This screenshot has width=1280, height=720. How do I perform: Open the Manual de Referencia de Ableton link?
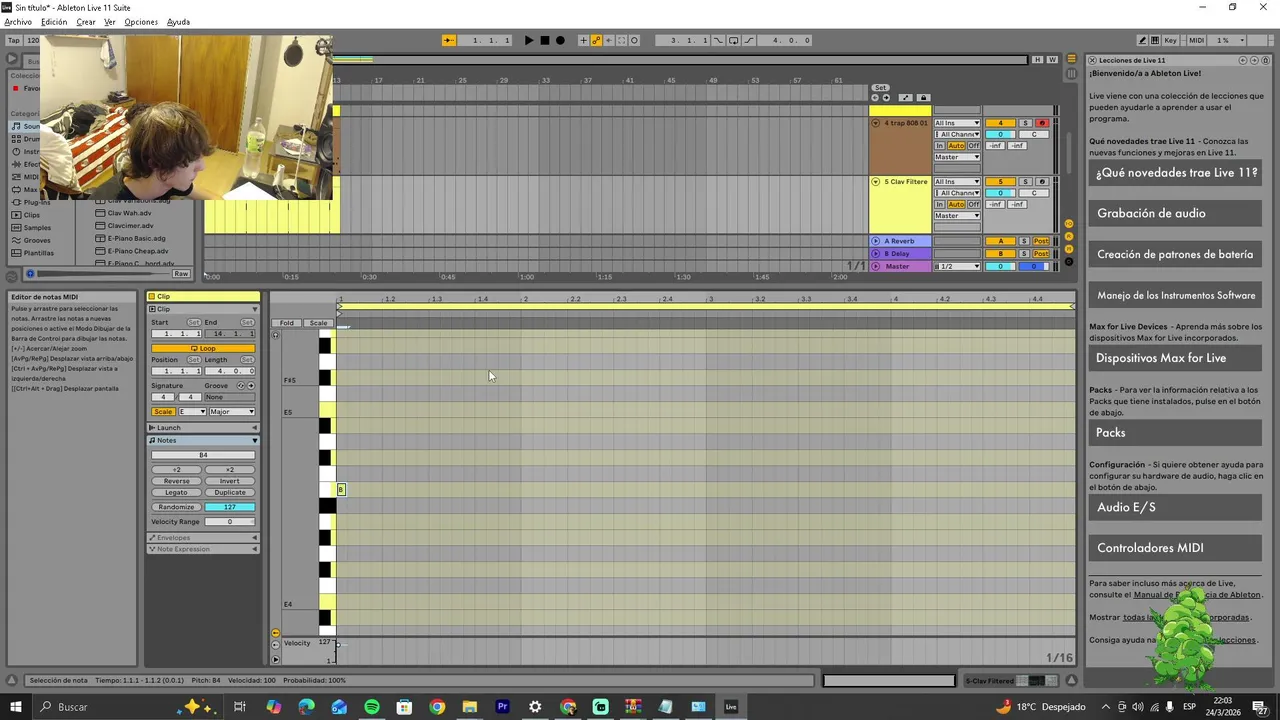click(x=1197, y=595)
